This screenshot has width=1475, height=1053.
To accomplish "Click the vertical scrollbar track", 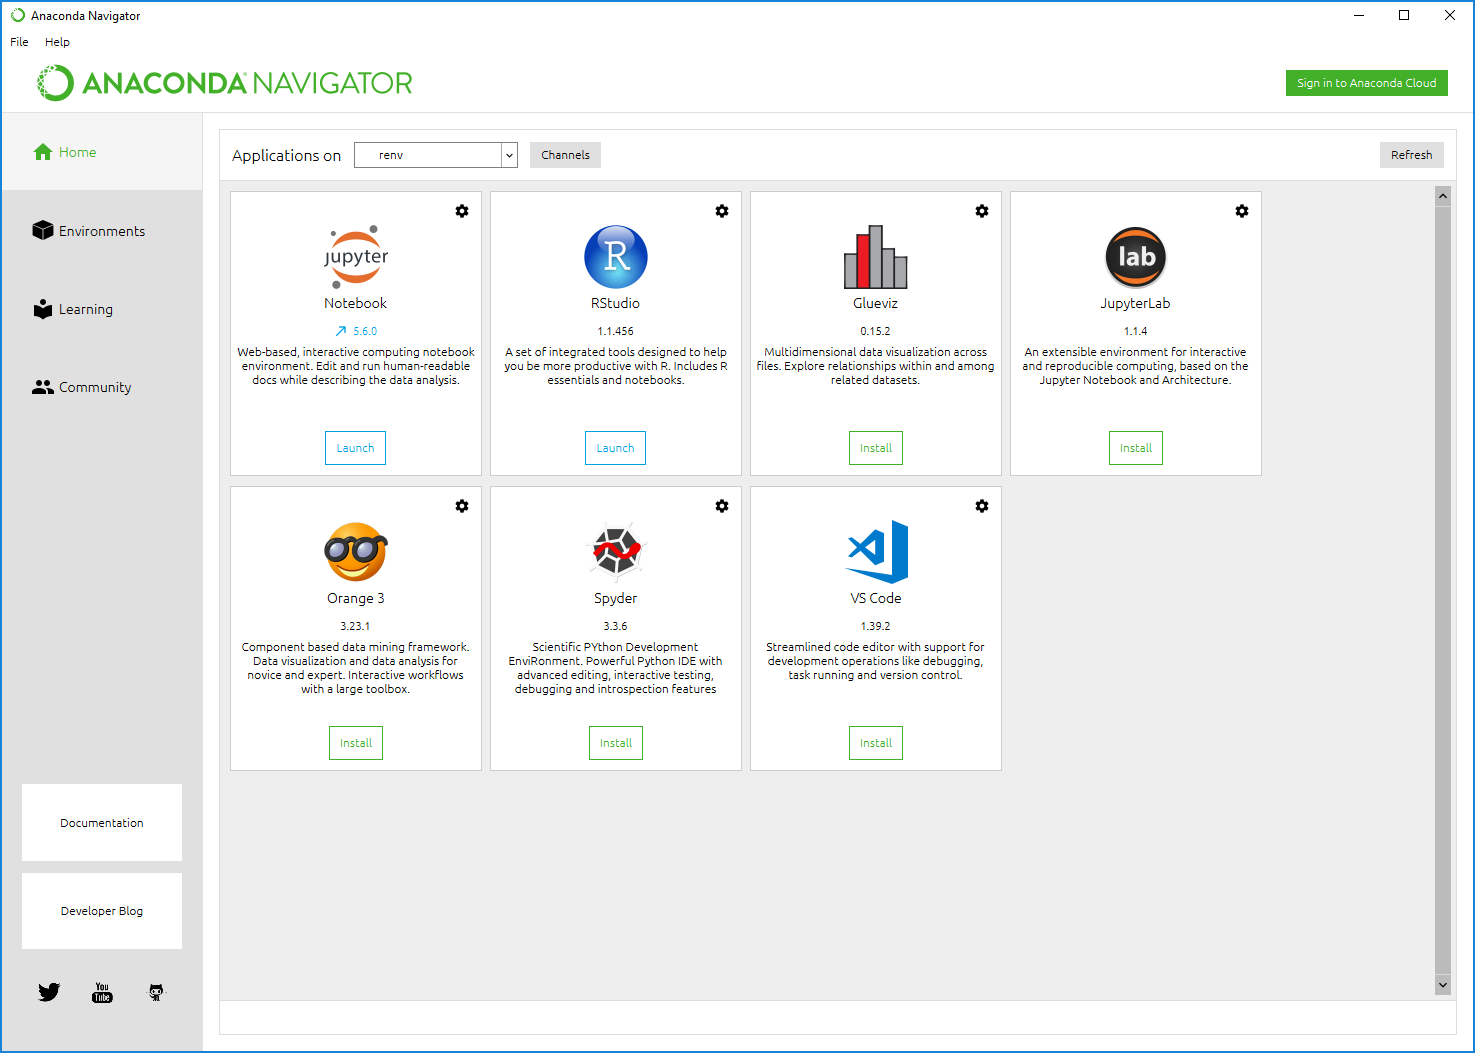I will click(1442, 590).
